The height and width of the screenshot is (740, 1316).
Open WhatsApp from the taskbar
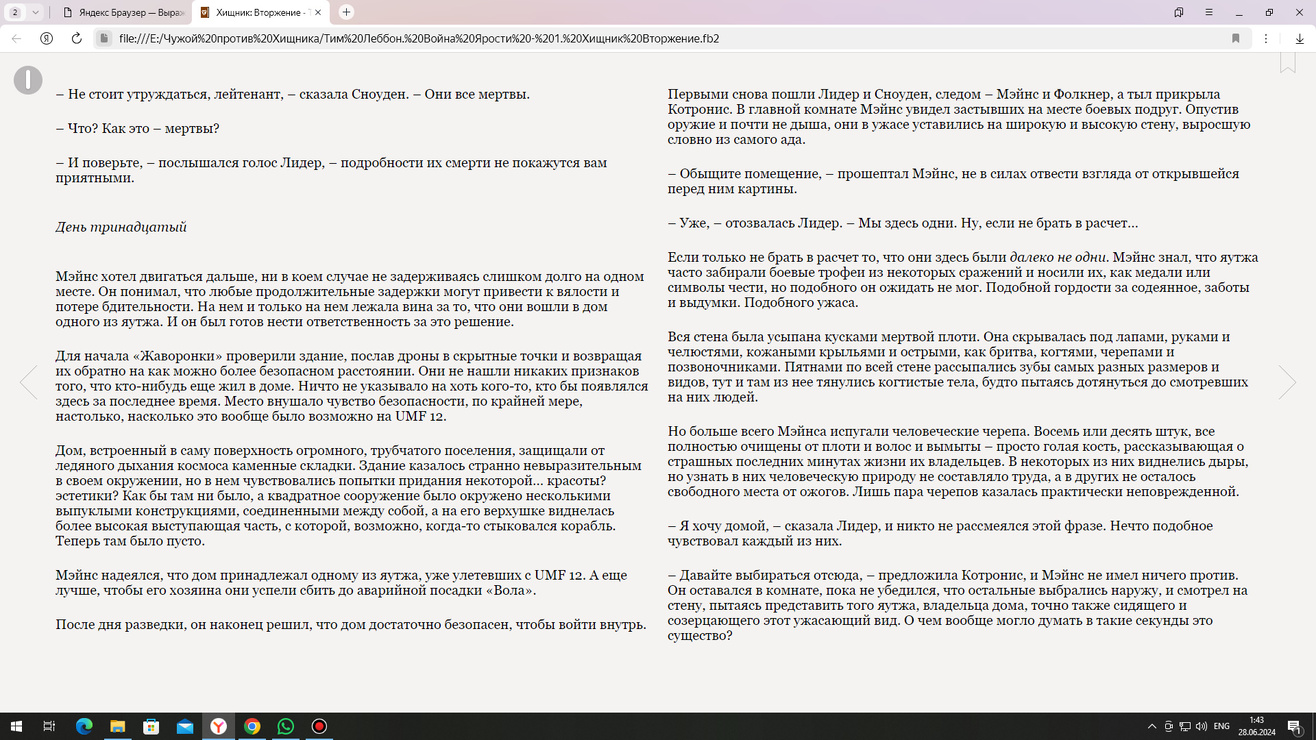coord(286,726)
